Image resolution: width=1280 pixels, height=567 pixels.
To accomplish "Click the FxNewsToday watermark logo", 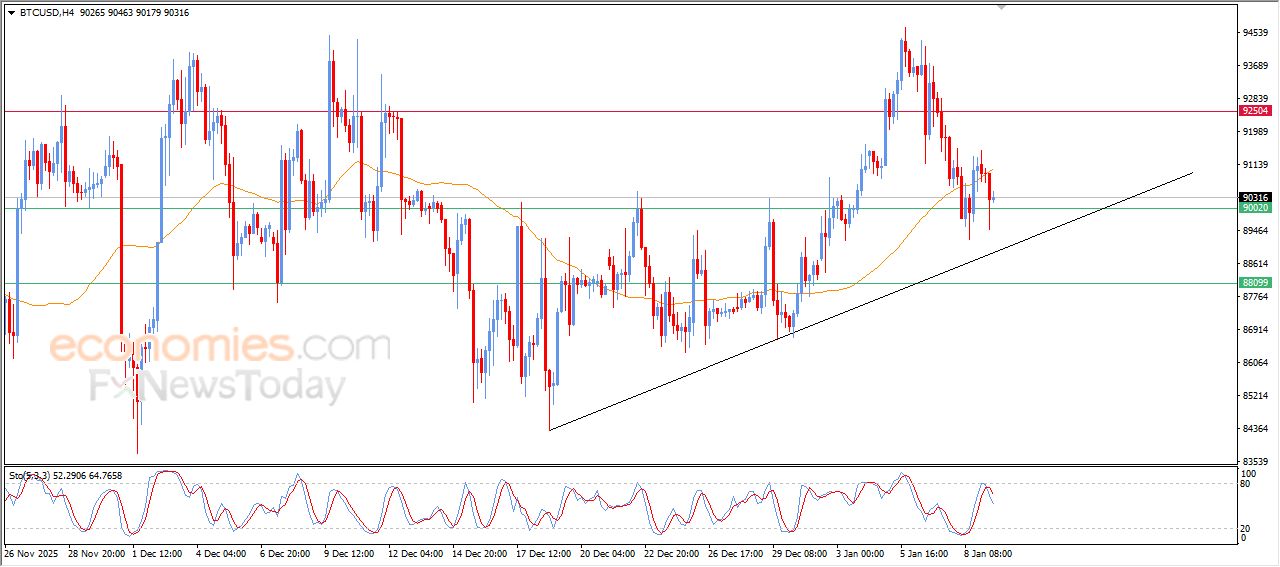I will click(x=217, y=386).
